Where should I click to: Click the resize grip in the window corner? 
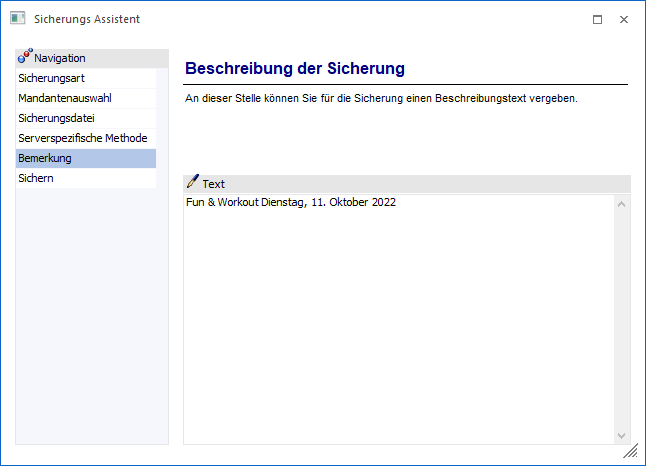click(631, 452)
